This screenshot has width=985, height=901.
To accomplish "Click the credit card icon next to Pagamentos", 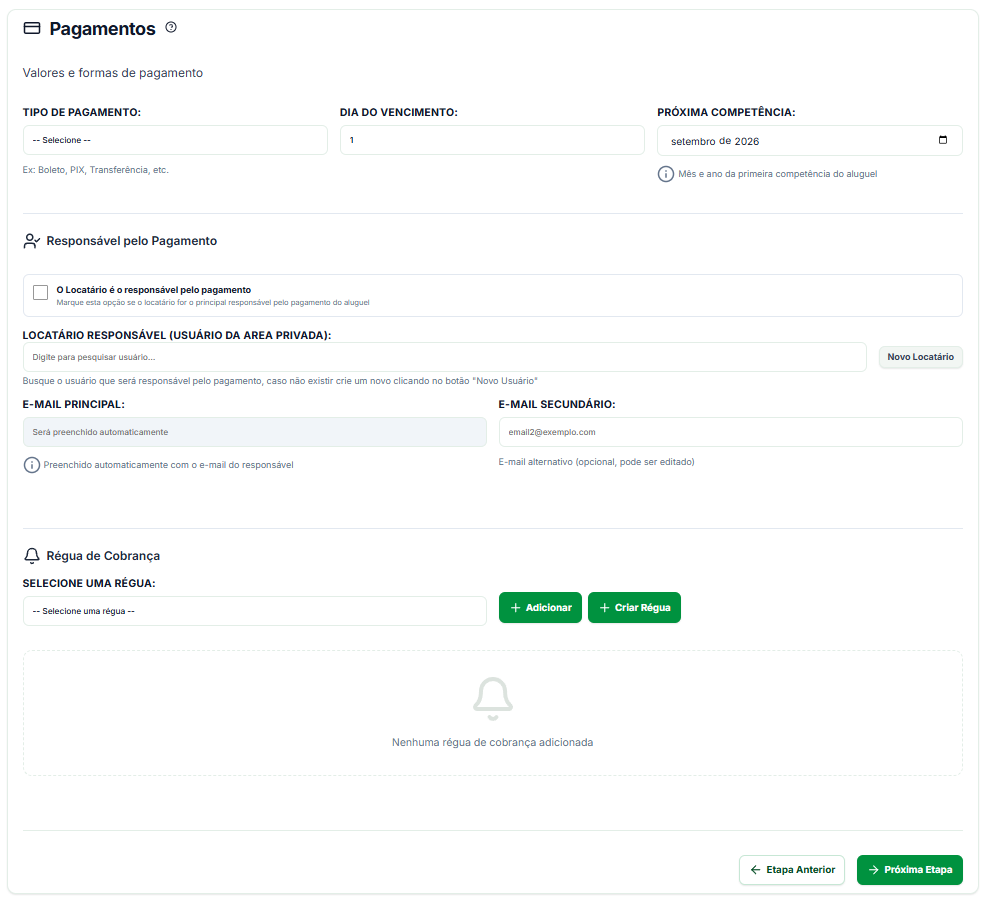I will [x=32, y=28].
